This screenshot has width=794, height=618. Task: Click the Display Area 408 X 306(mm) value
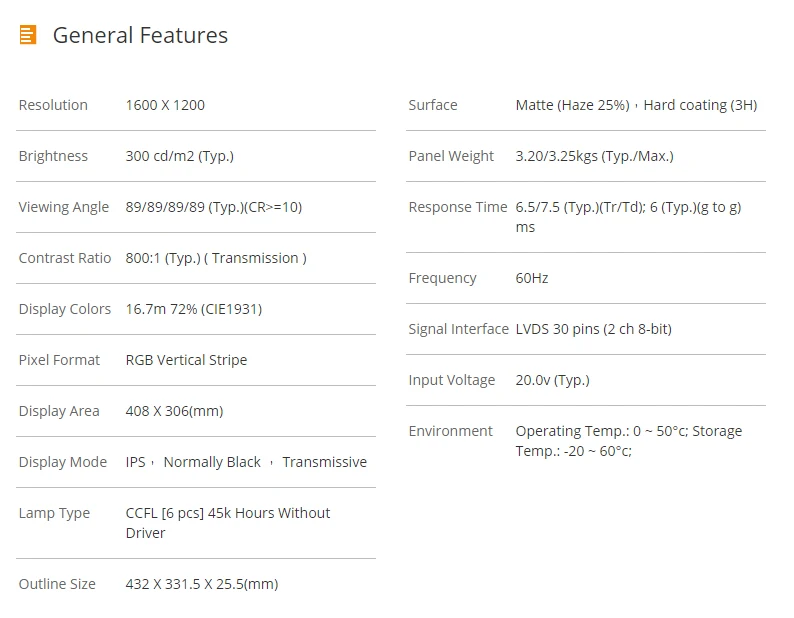[x=174, y=411]
